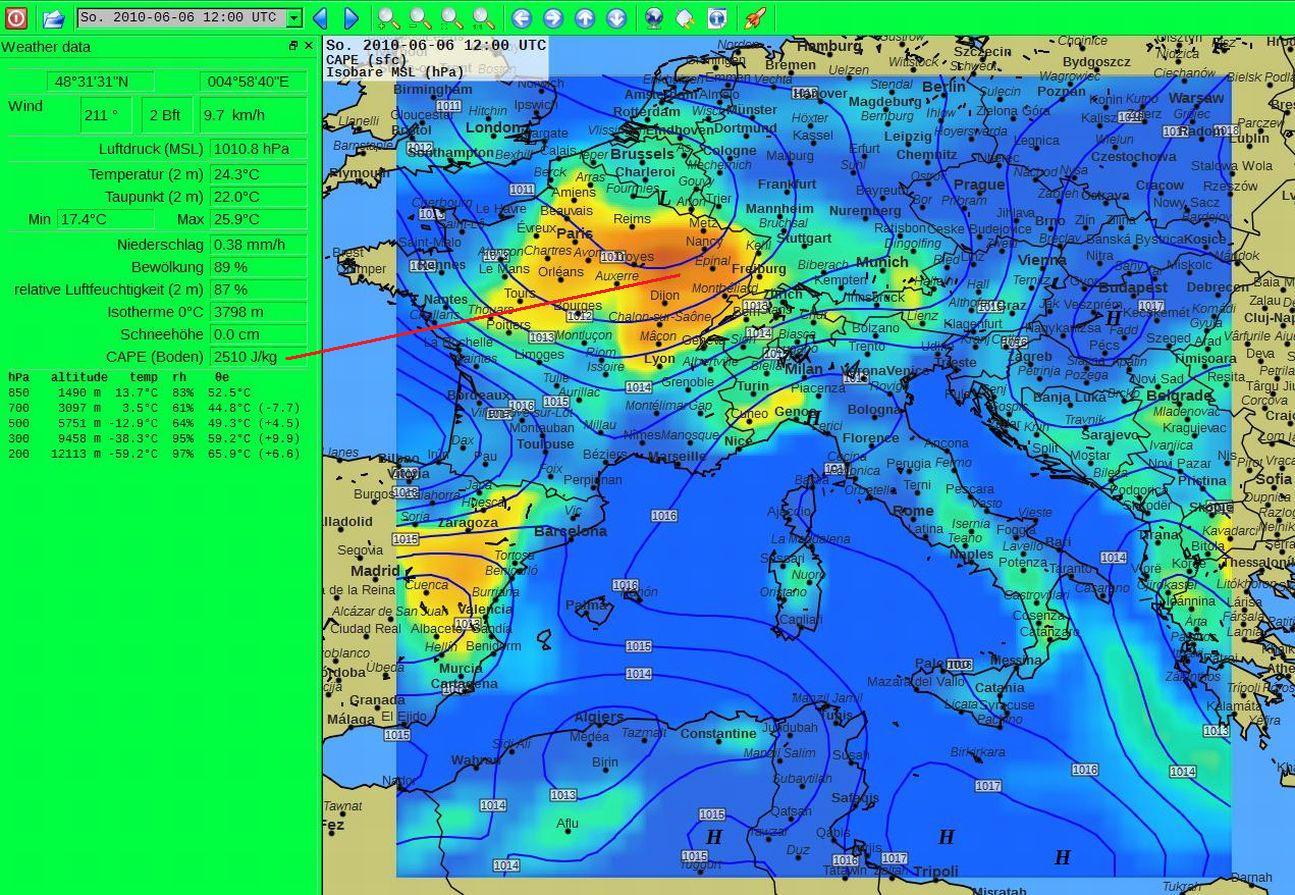
Task: Pan the map left
Action: coord(521,18)
